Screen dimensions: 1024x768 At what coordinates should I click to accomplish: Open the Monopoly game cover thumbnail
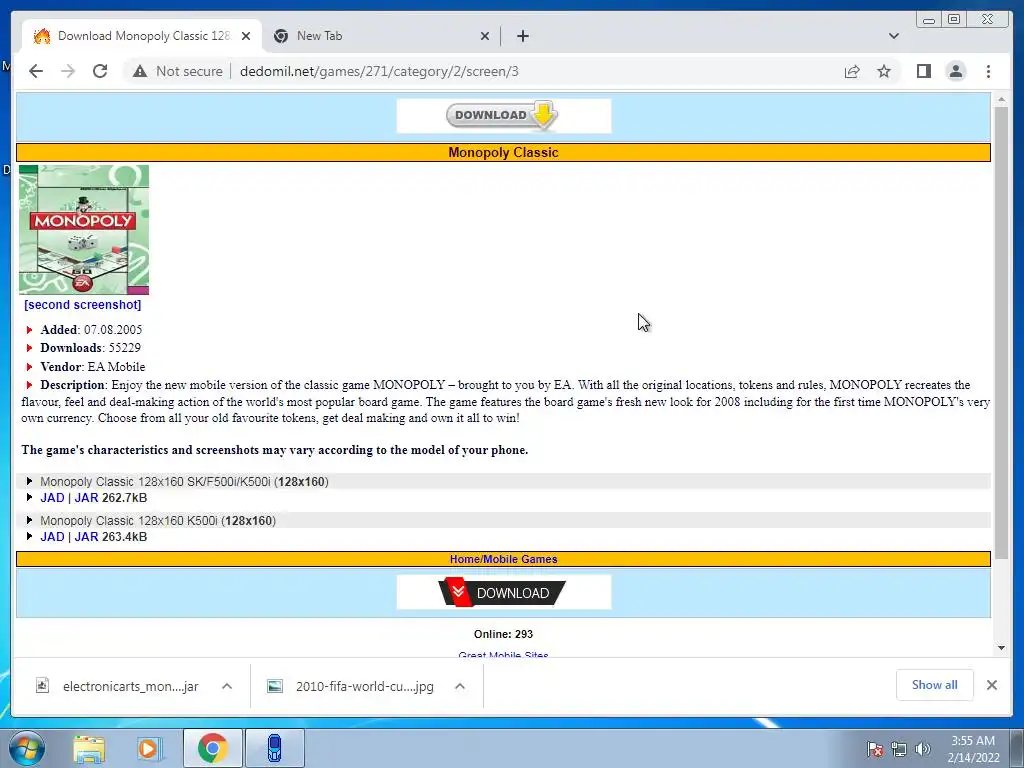pos(84,229)
